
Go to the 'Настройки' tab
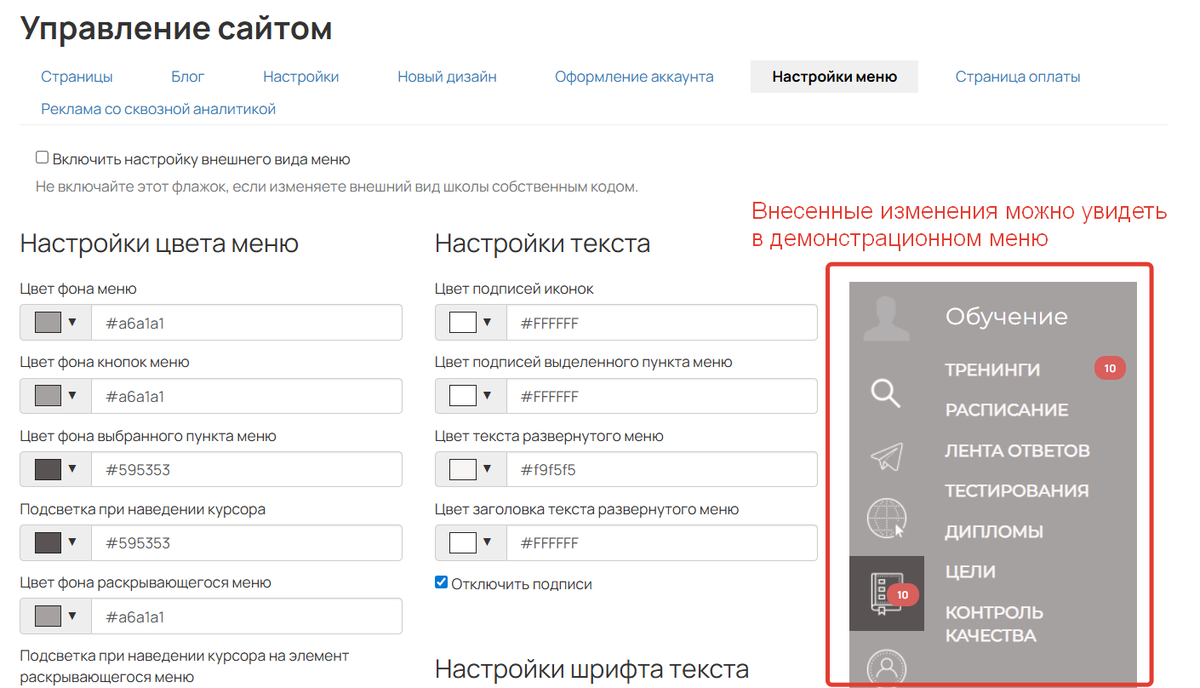[x=301, y=76]
